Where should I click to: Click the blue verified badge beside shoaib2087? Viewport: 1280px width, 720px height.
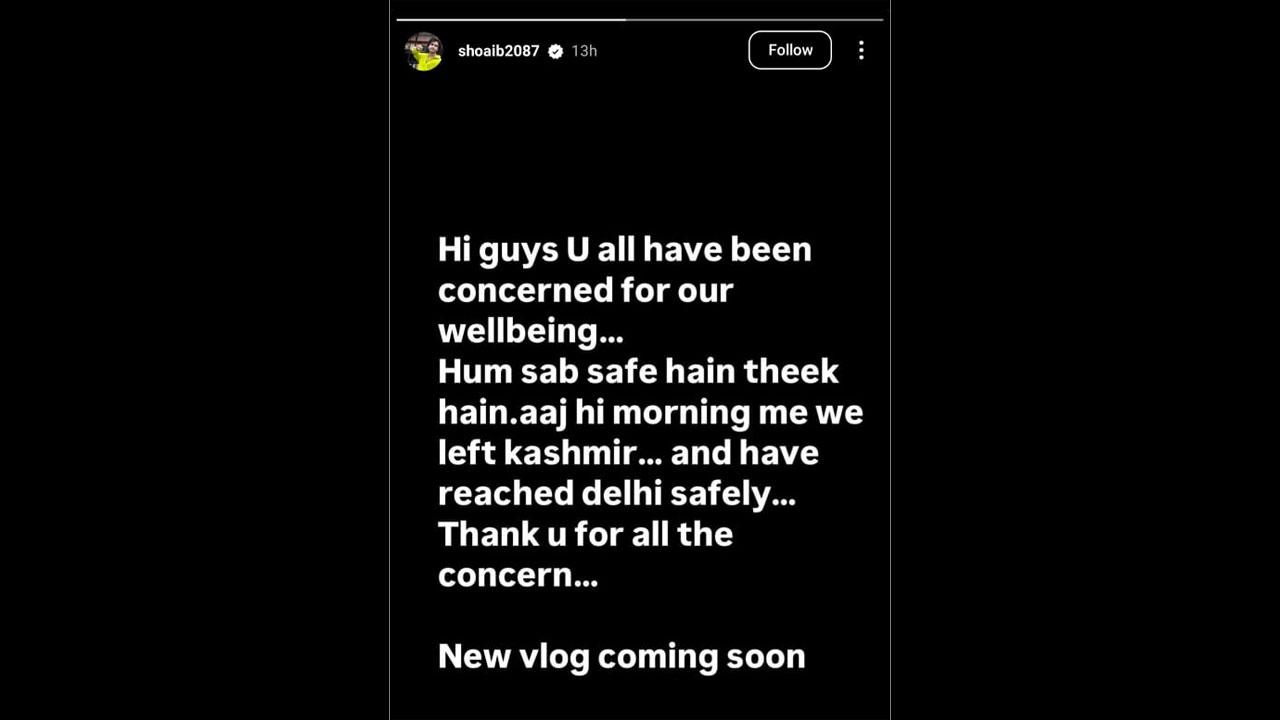tap(556, 51)
